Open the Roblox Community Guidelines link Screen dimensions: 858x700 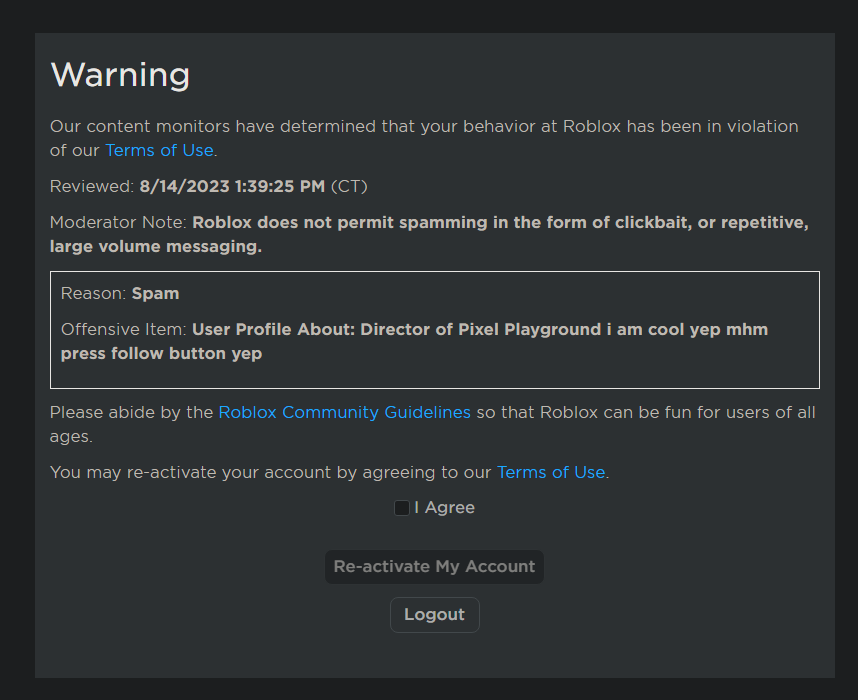point(344,412)
